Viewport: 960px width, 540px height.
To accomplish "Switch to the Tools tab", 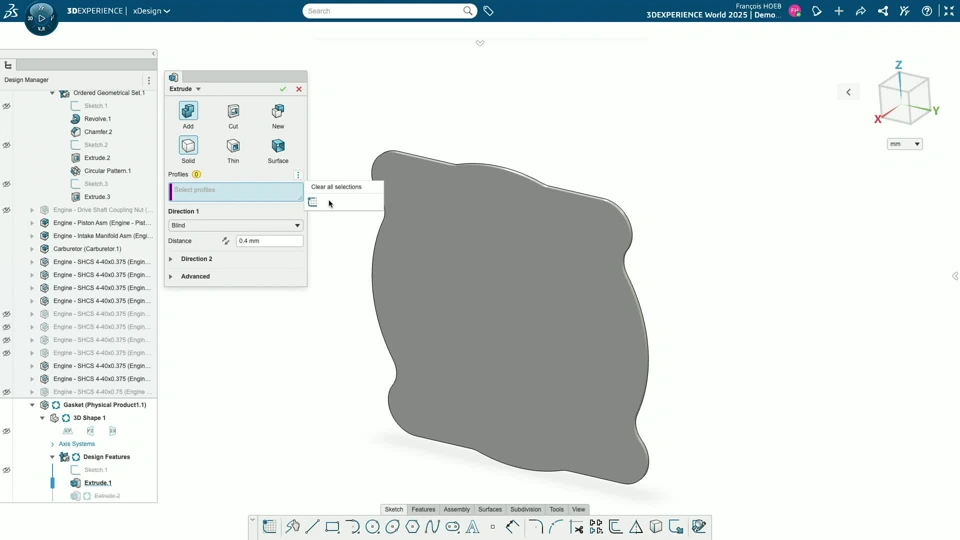I will tap(557, 509).
